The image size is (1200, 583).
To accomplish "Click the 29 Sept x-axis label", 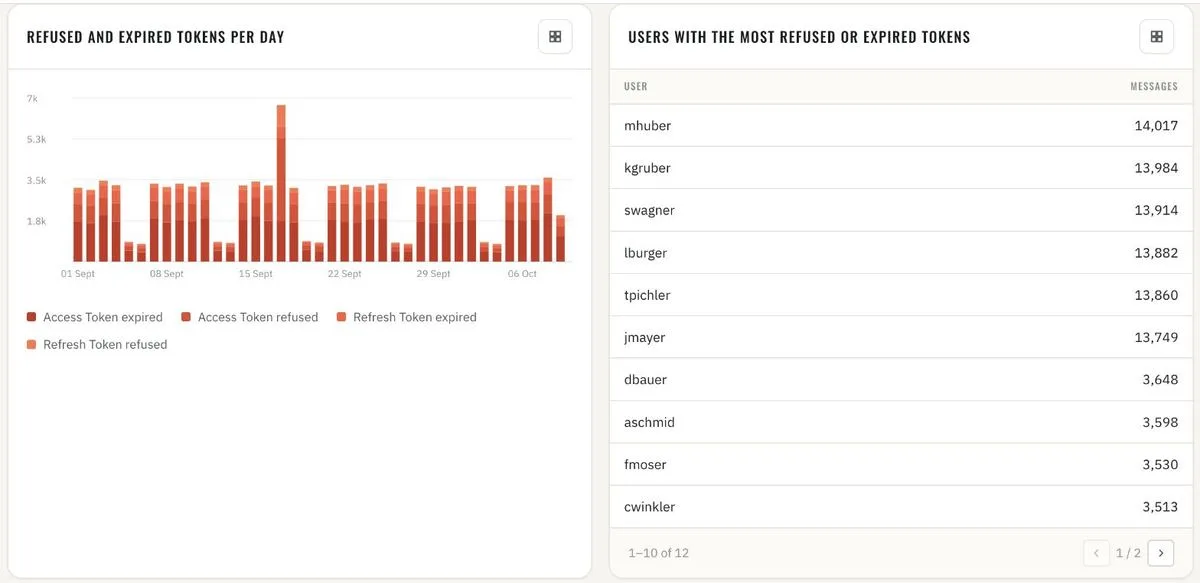I will click(x=434, y=274).
